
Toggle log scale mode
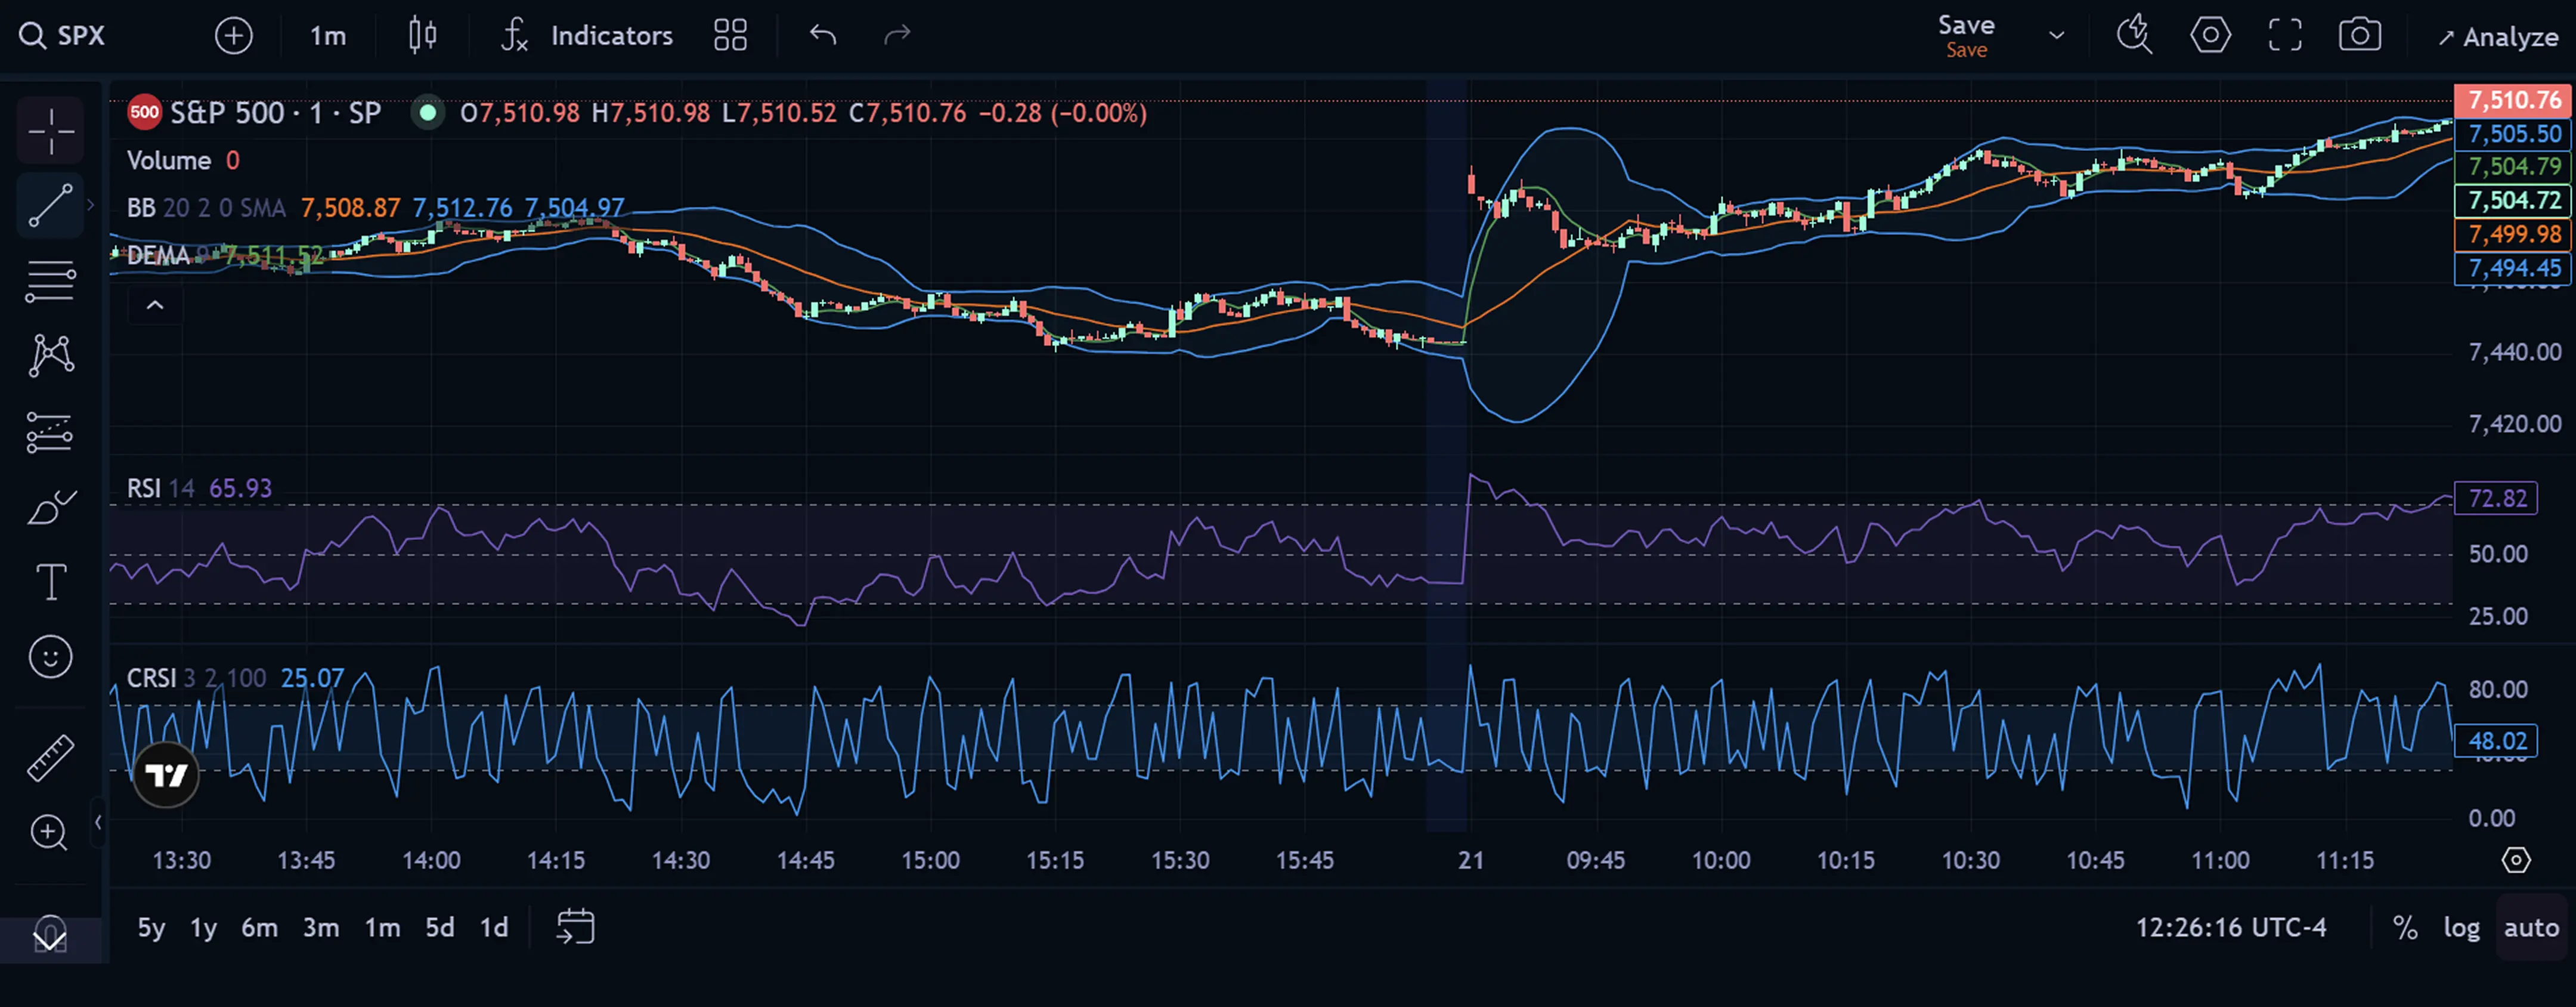coord(2461,928)
